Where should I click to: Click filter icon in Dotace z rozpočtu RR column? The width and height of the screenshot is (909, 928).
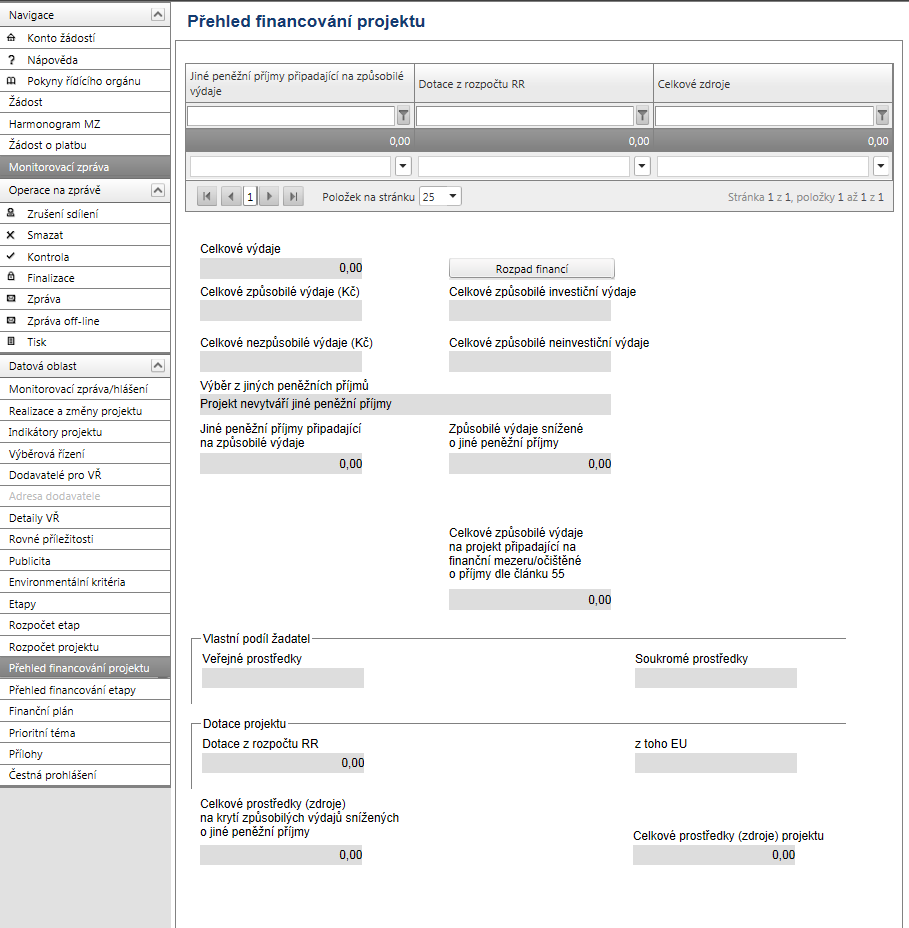[643, 115]
